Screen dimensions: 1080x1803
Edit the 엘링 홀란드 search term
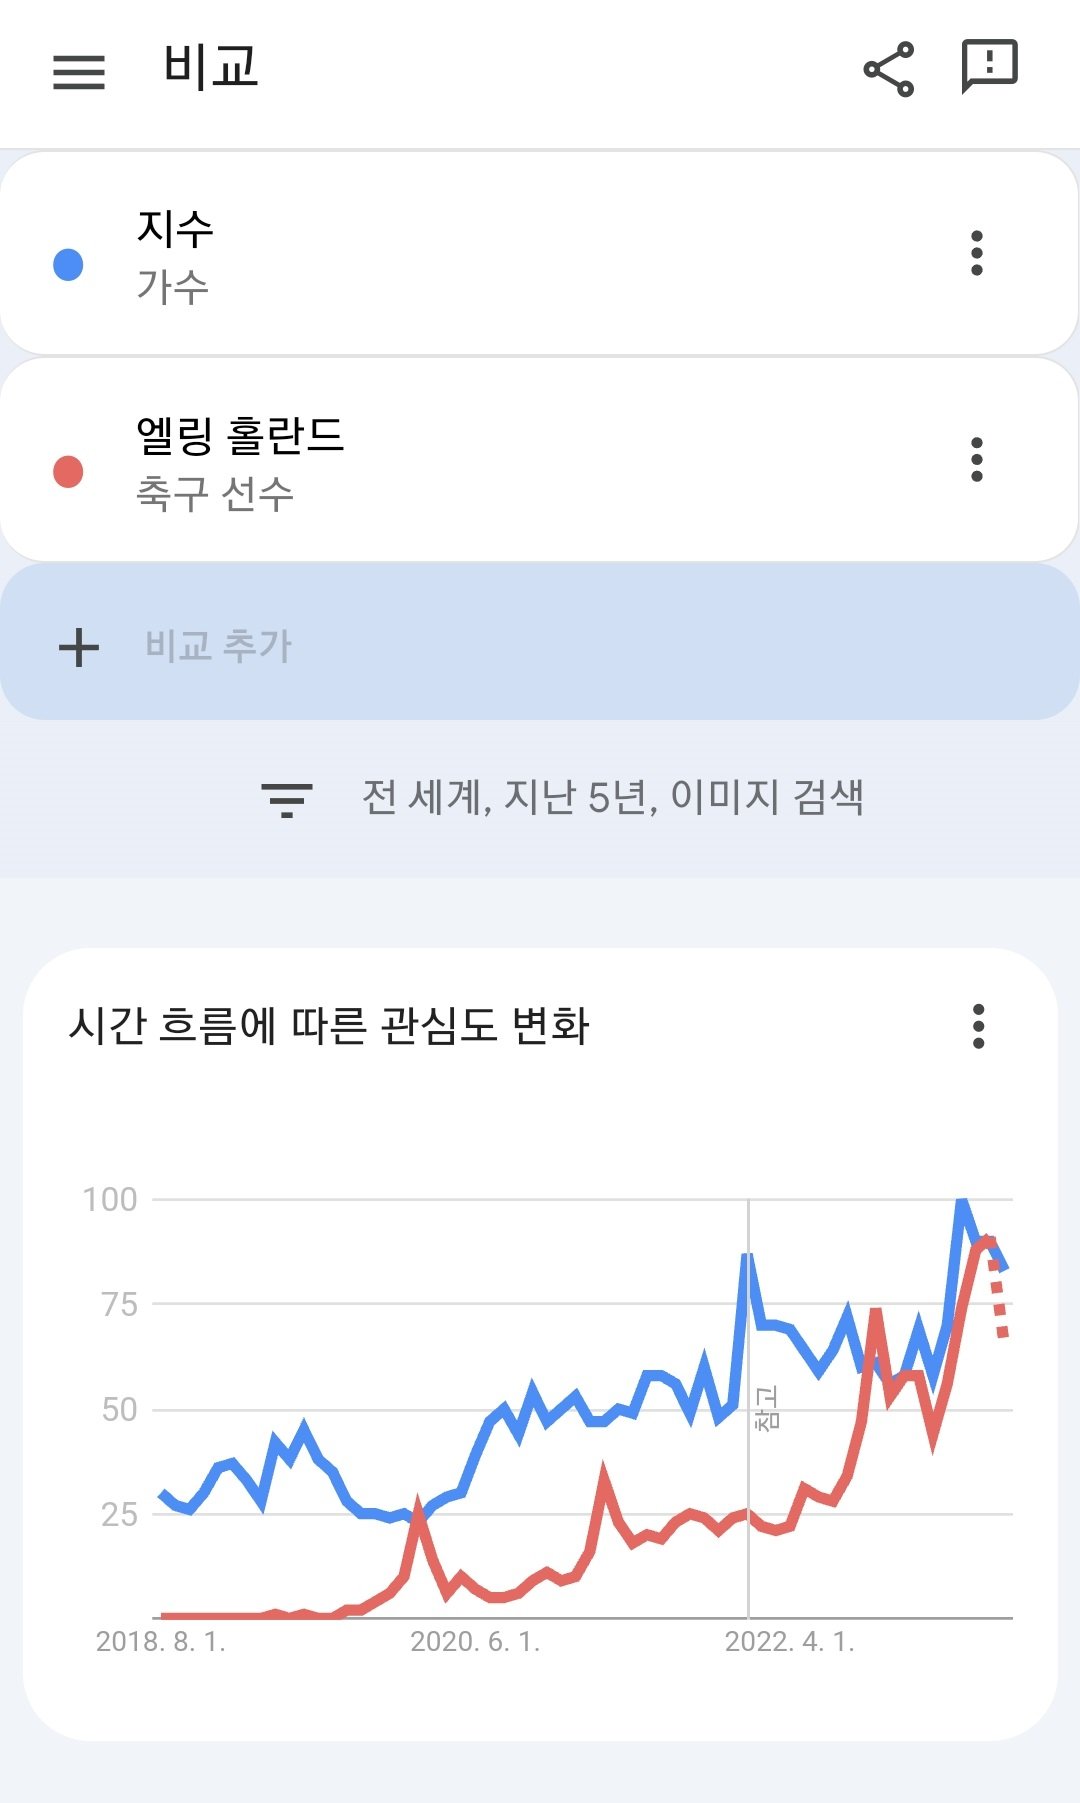240,436
